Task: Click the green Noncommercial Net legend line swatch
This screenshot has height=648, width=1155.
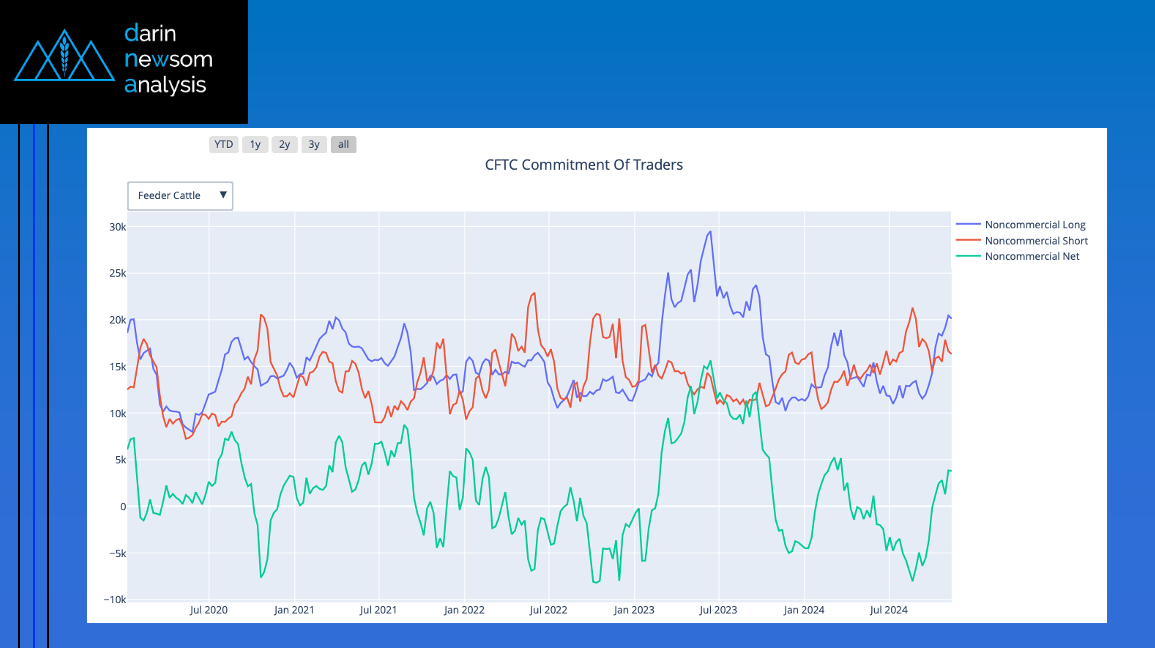Action: click(x=968, y=256)
